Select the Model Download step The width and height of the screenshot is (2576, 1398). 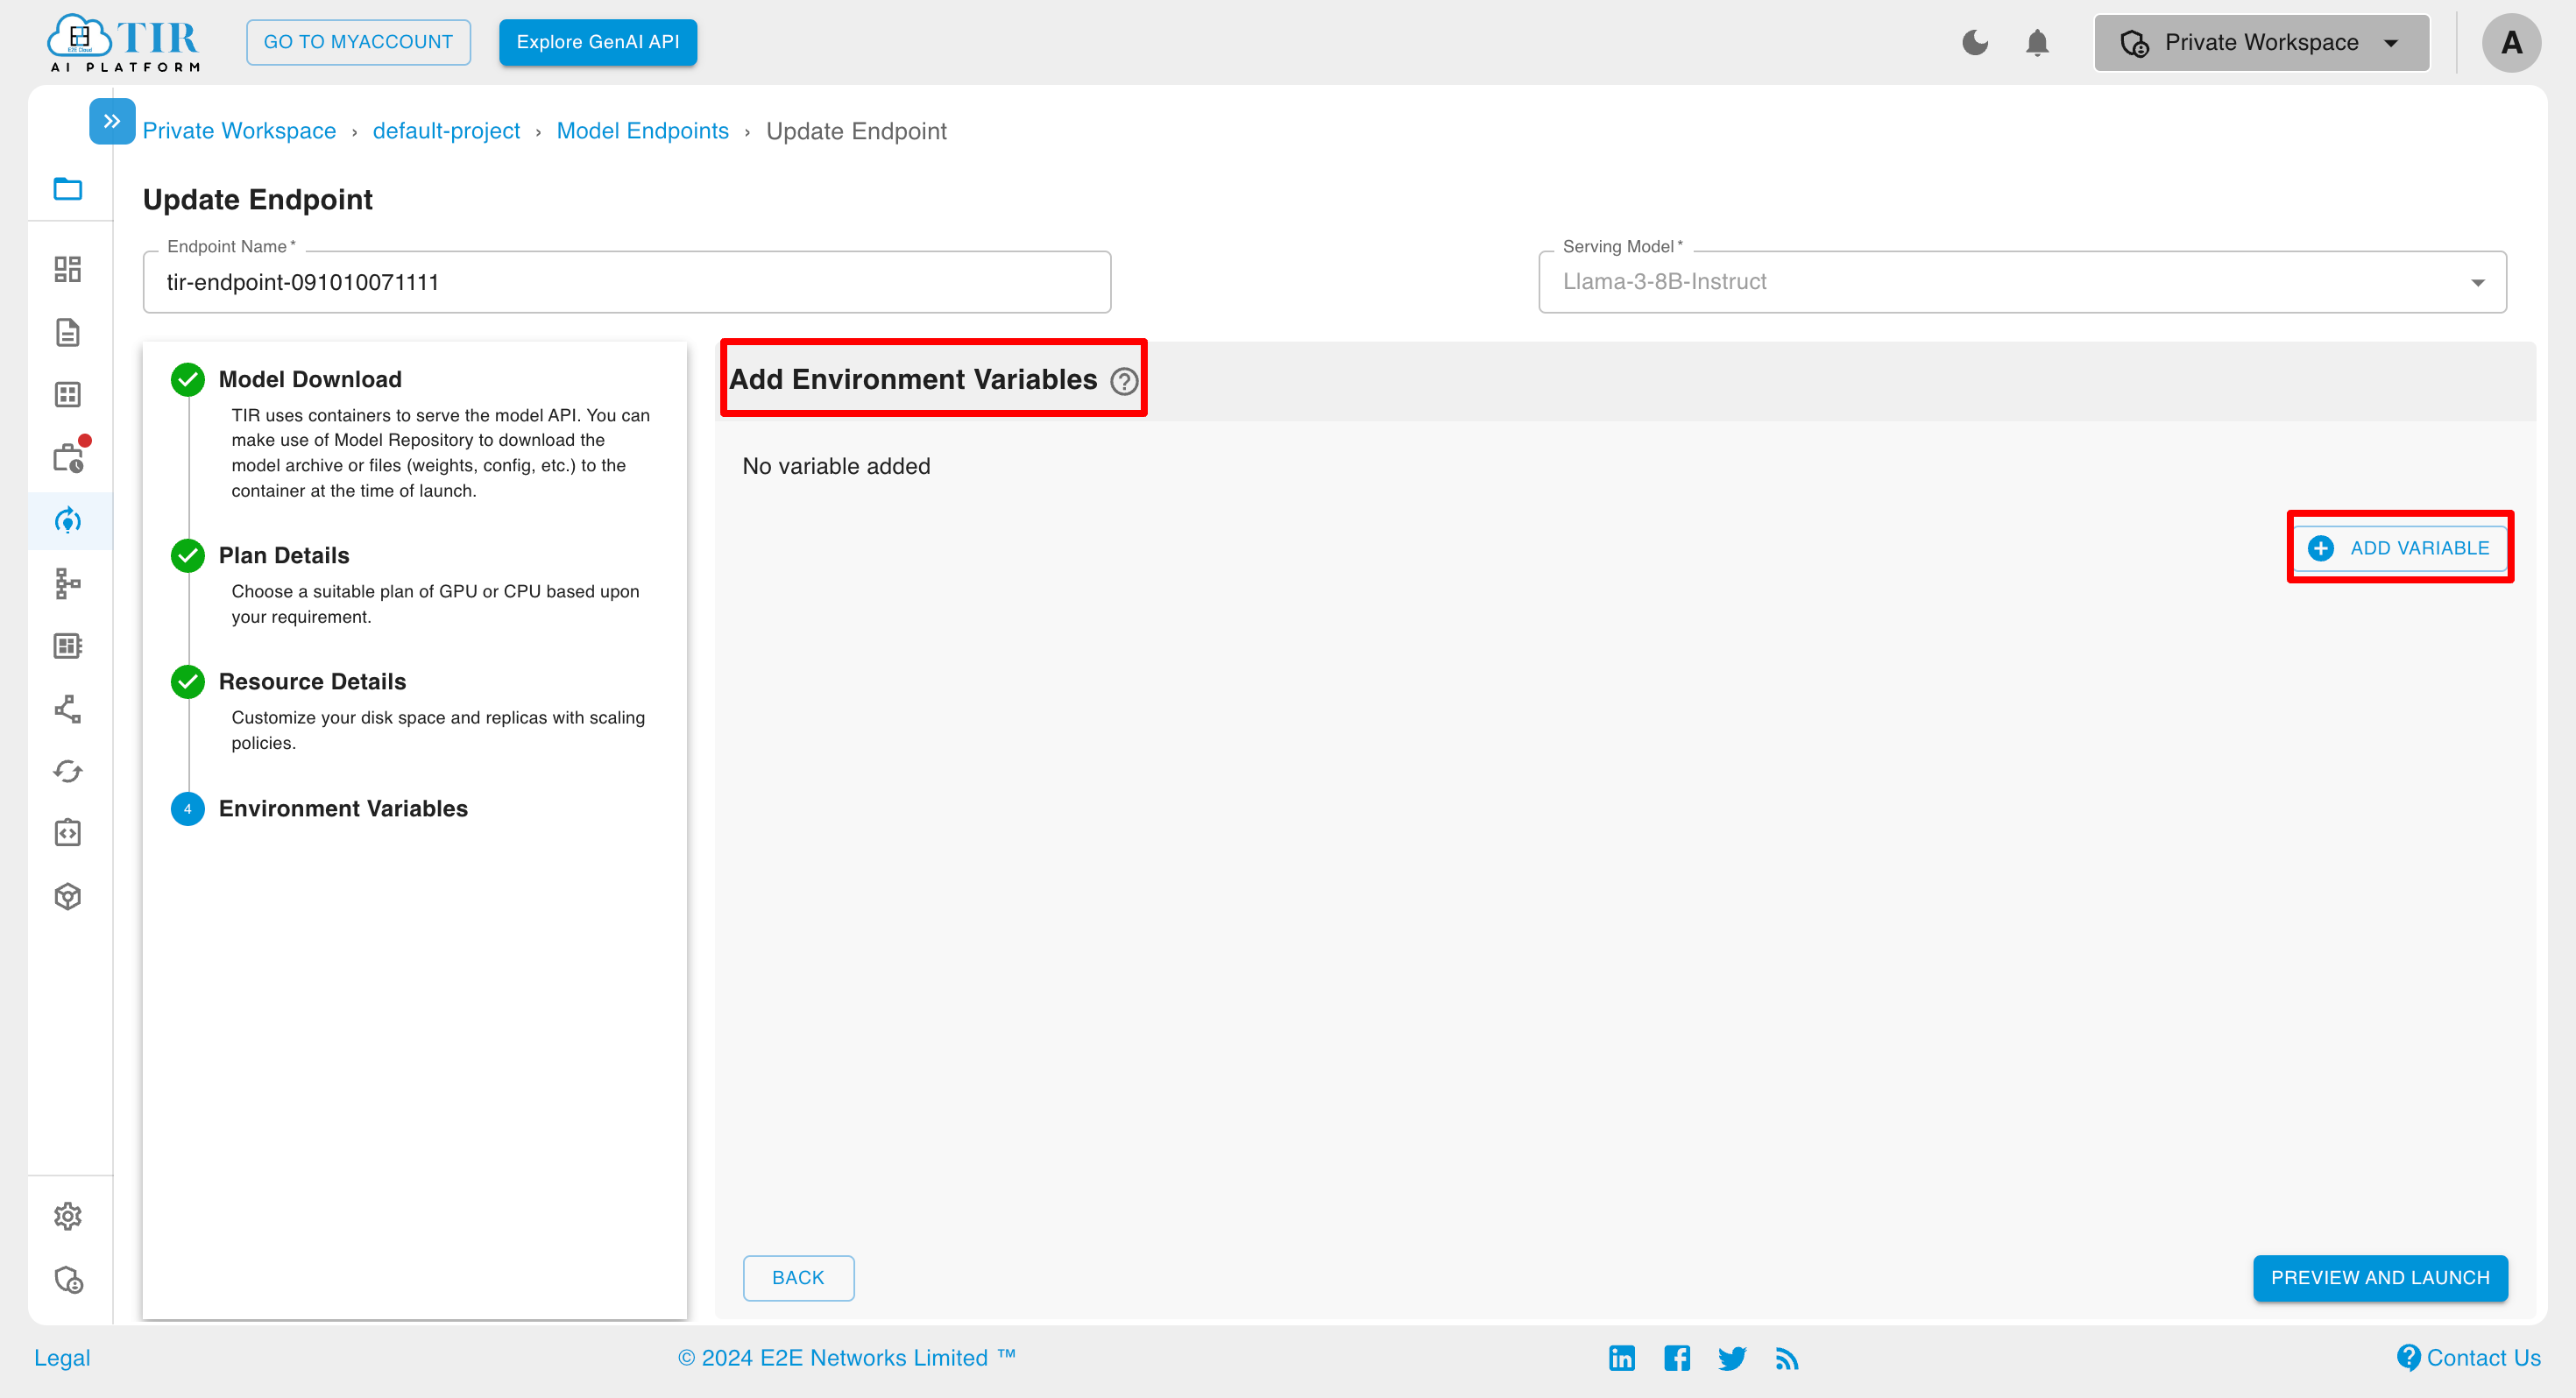310,379
